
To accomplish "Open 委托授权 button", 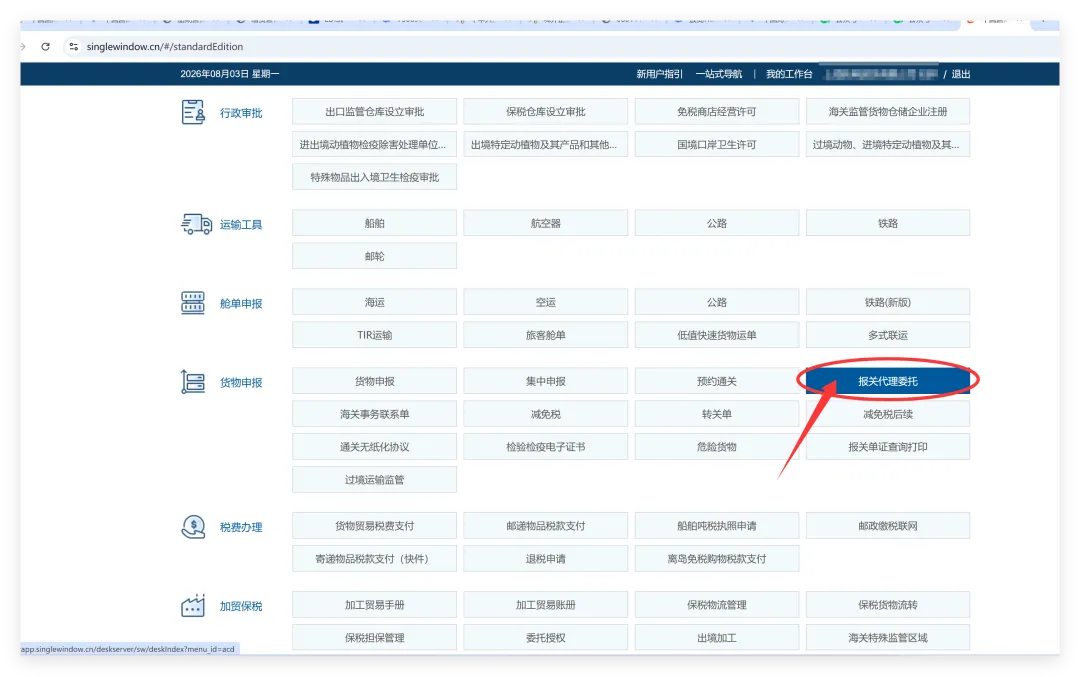I will (x=546, y=638).
